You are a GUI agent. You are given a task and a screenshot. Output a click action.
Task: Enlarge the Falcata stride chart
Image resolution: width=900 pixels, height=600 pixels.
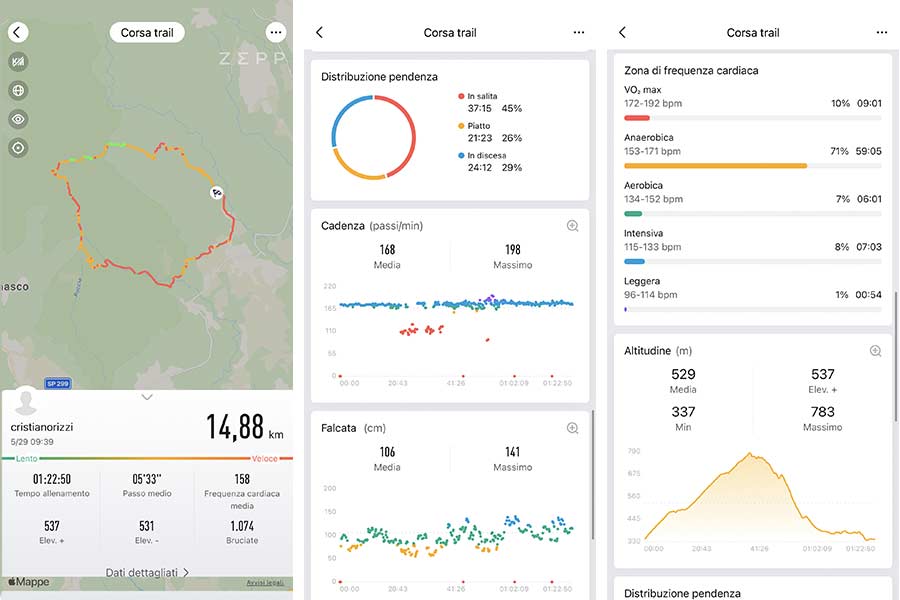572,428
